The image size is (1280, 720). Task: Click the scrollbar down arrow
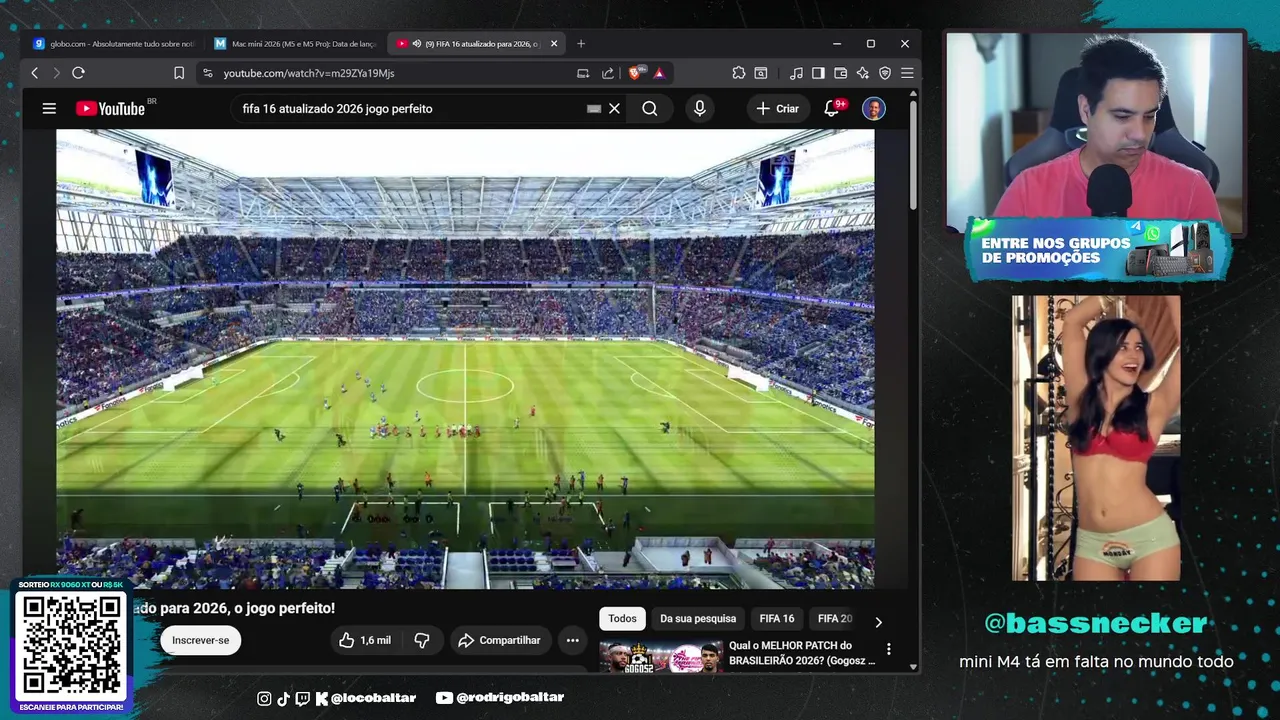913,666
